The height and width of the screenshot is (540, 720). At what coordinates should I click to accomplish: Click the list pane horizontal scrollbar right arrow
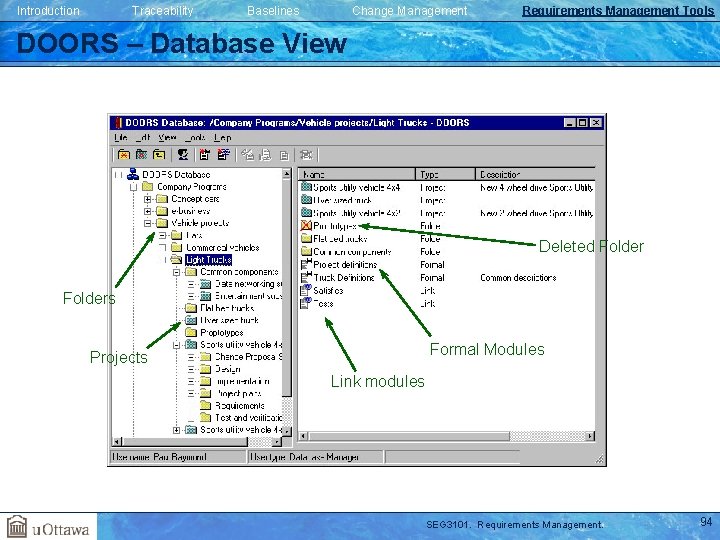591,436
